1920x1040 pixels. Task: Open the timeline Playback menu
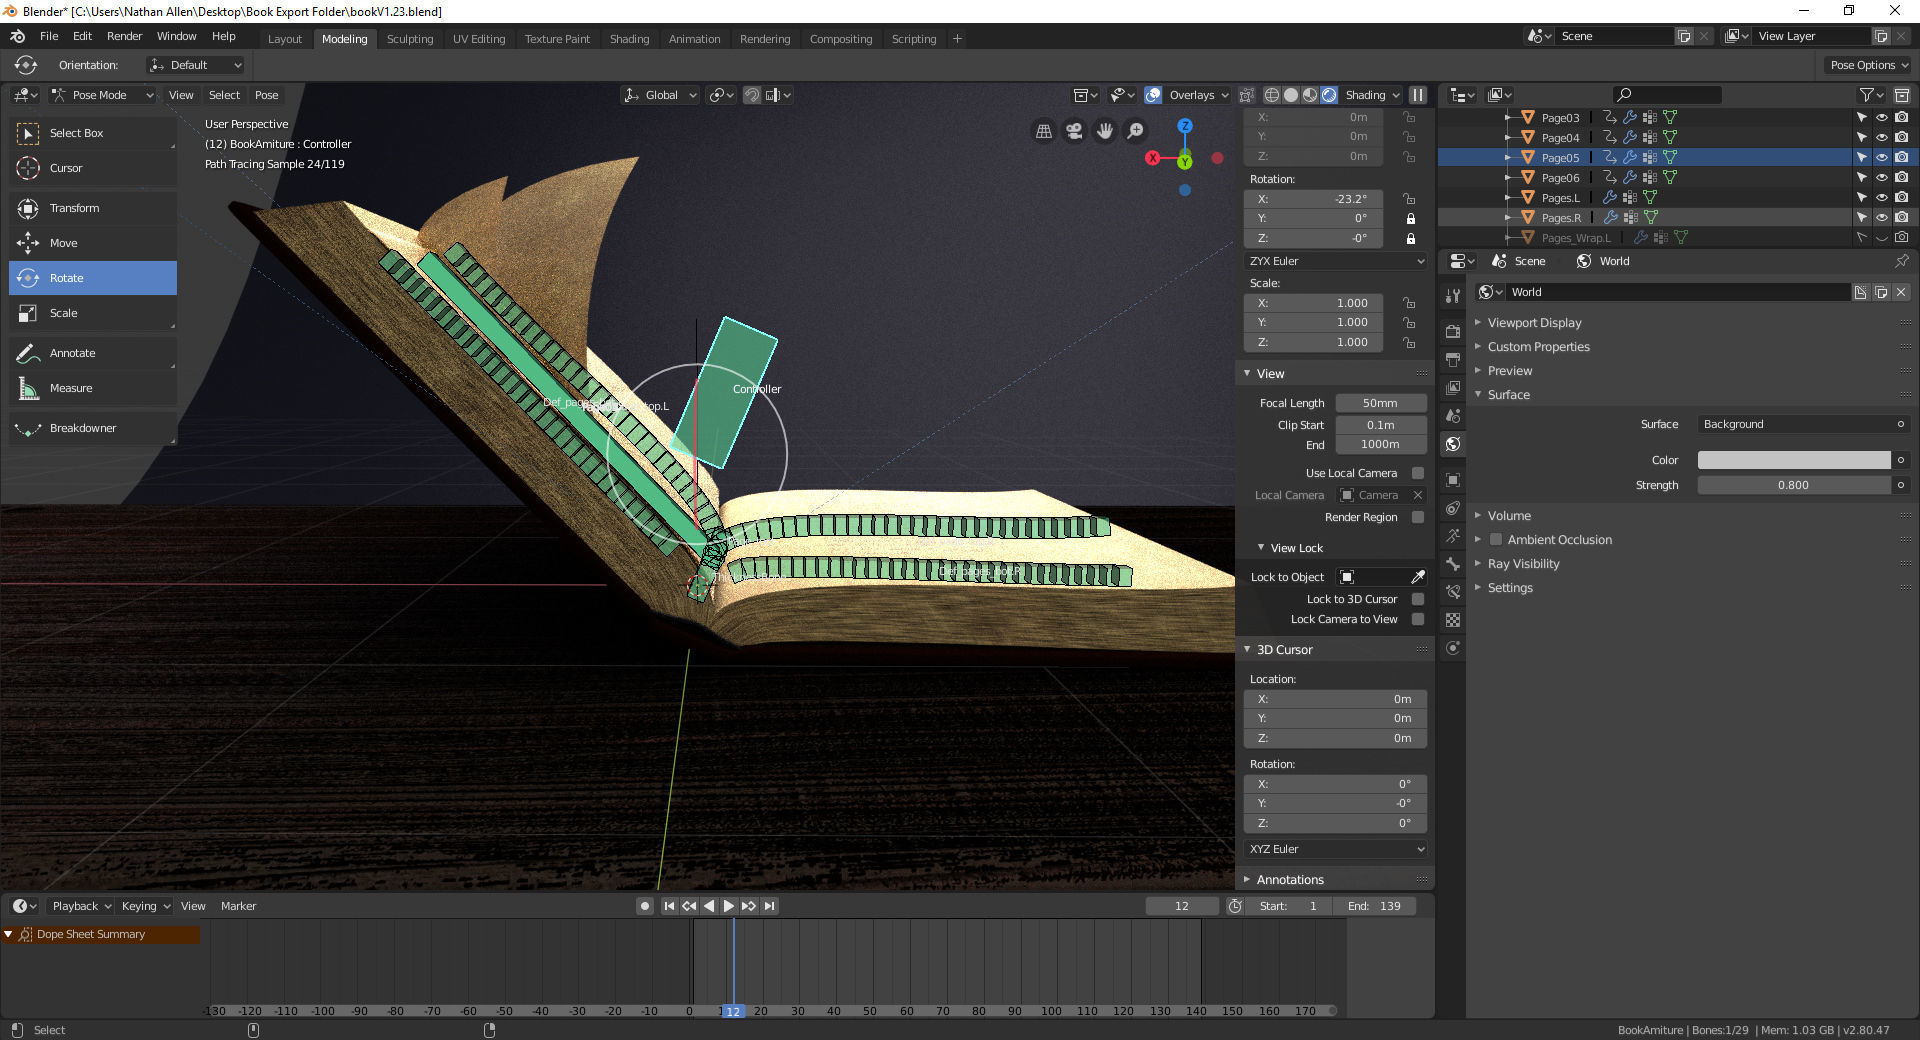tap(82, 906)
